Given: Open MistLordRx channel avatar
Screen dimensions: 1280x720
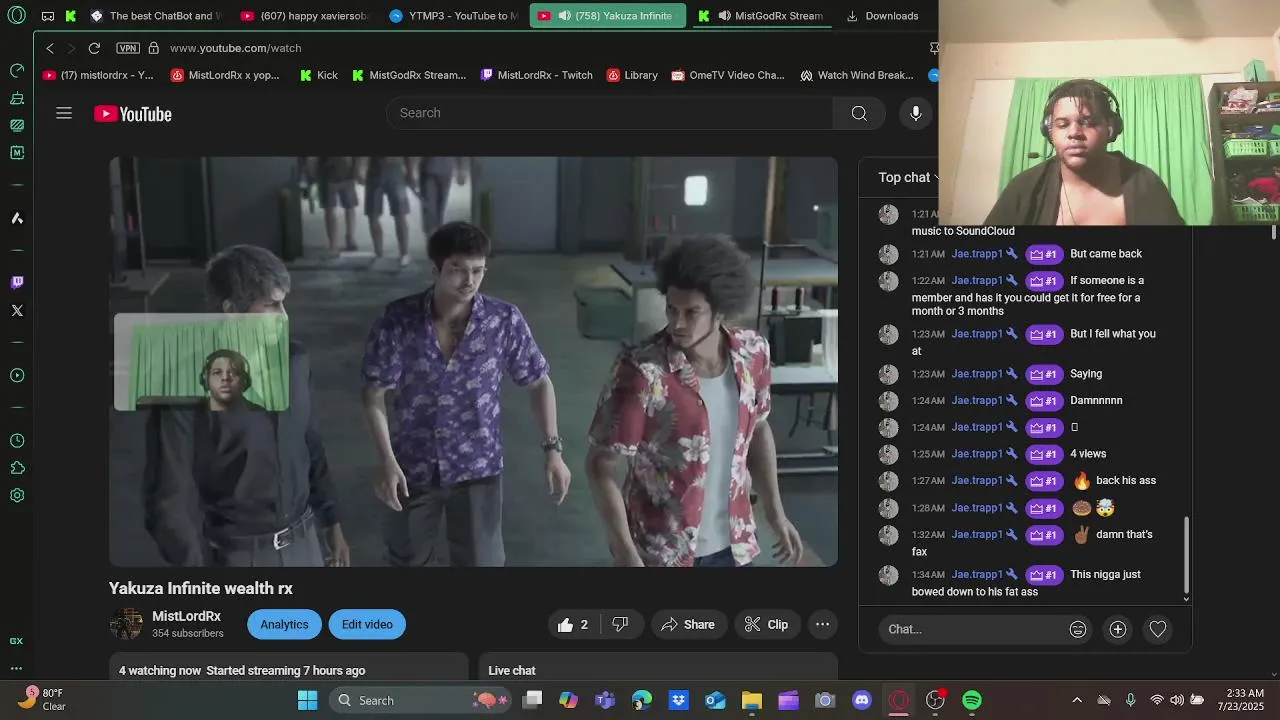Looking at the screenshot, I should pyautogui.click(x=126, y=624).
